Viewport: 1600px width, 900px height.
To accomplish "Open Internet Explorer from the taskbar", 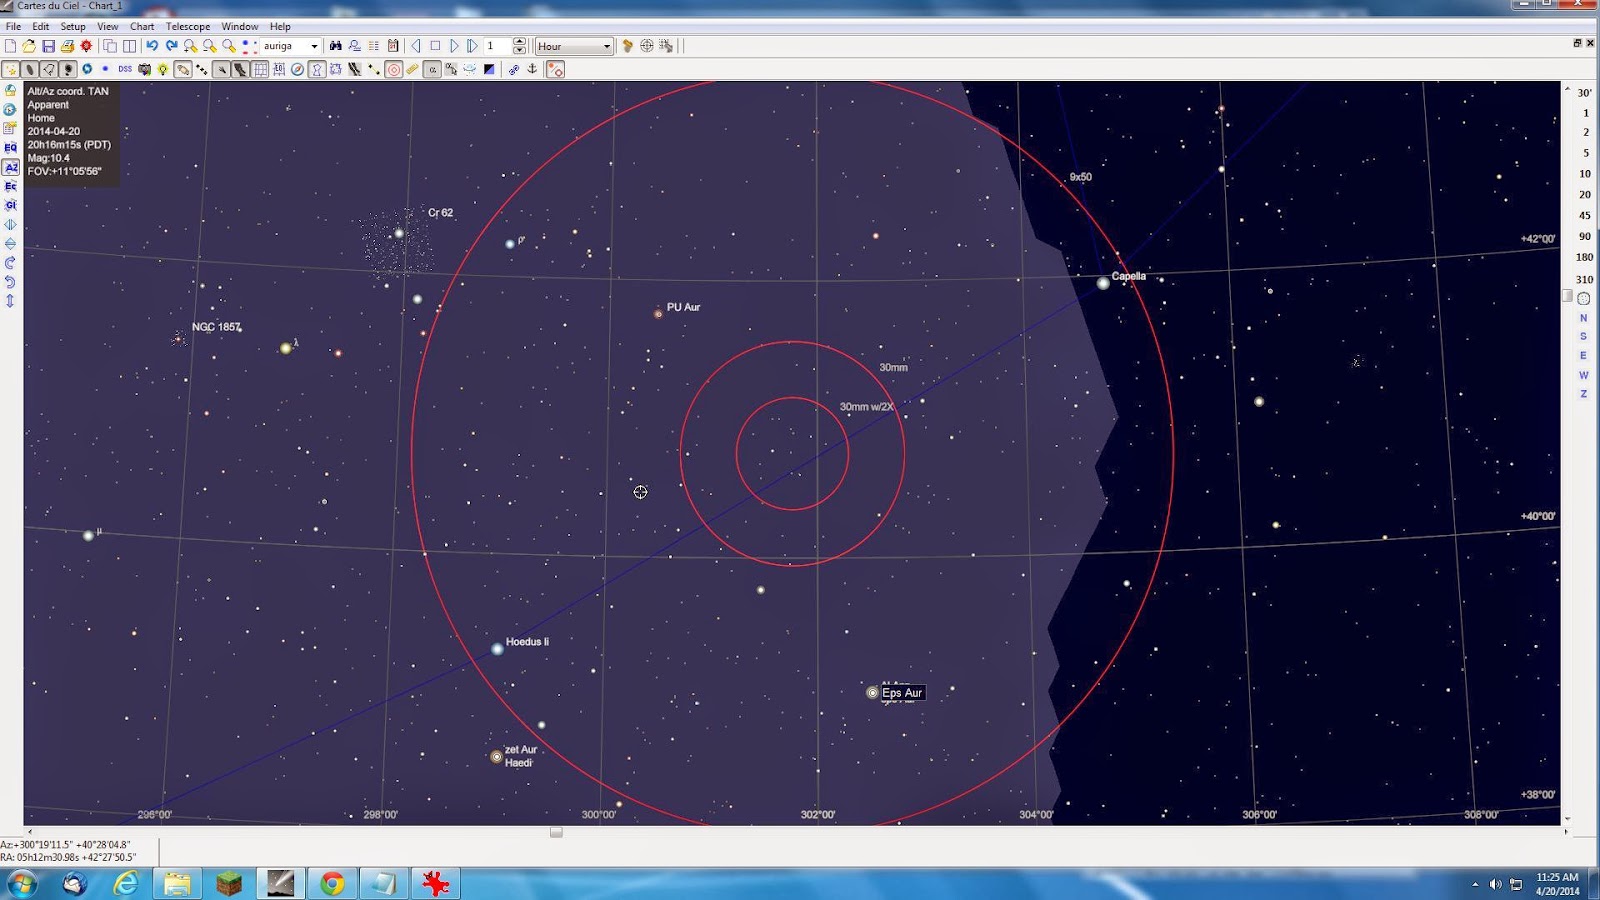I will 125,883.
